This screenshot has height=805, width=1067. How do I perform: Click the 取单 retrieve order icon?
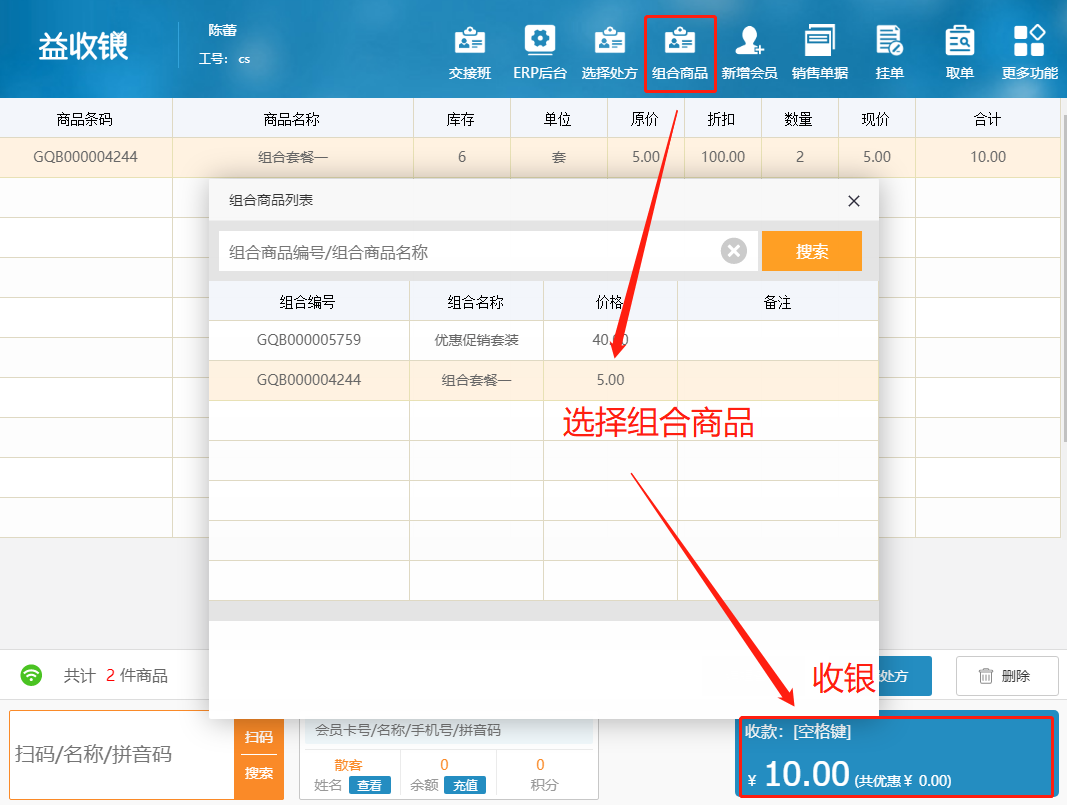point(960,52)
